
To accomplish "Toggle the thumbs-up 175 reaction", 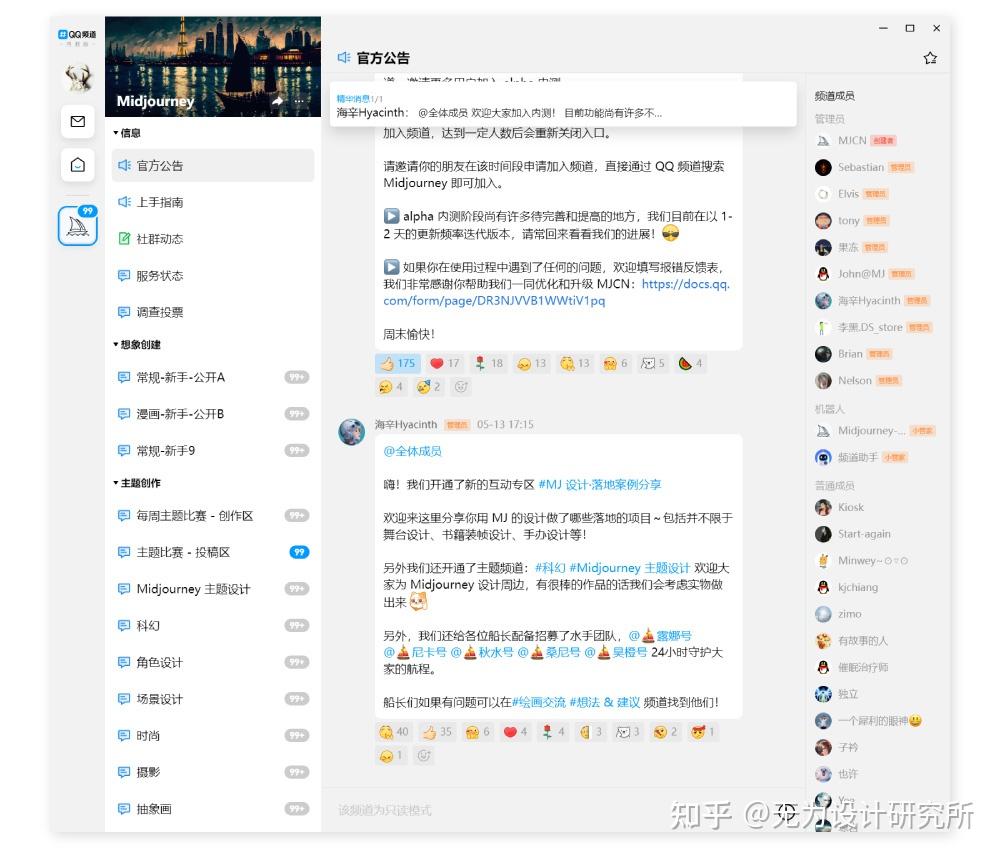I will point(397,364).
